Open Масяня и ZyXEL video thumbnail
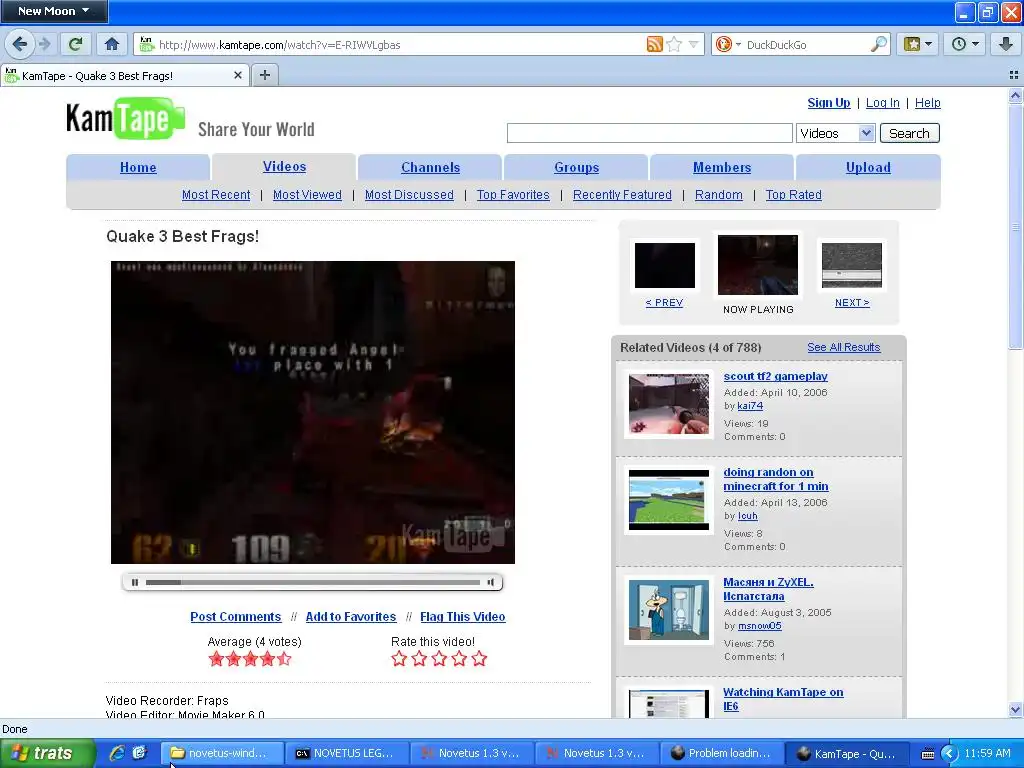The width and height of the screenshot is (1024, 768). pyautogui.click(x=669, y=610)
